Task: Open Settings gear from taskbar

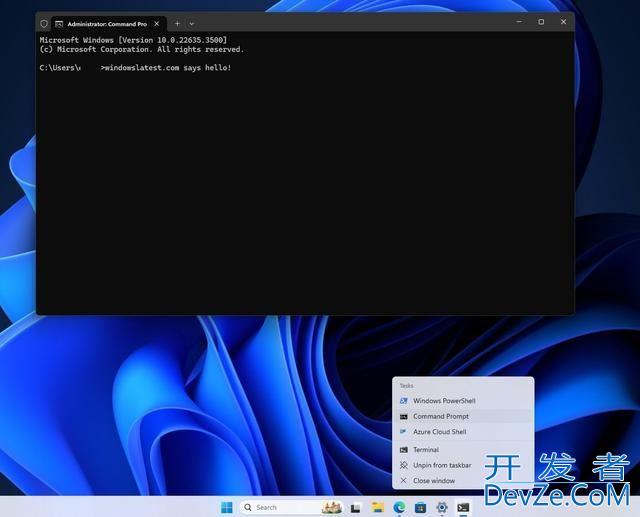Action: point(442,507)
